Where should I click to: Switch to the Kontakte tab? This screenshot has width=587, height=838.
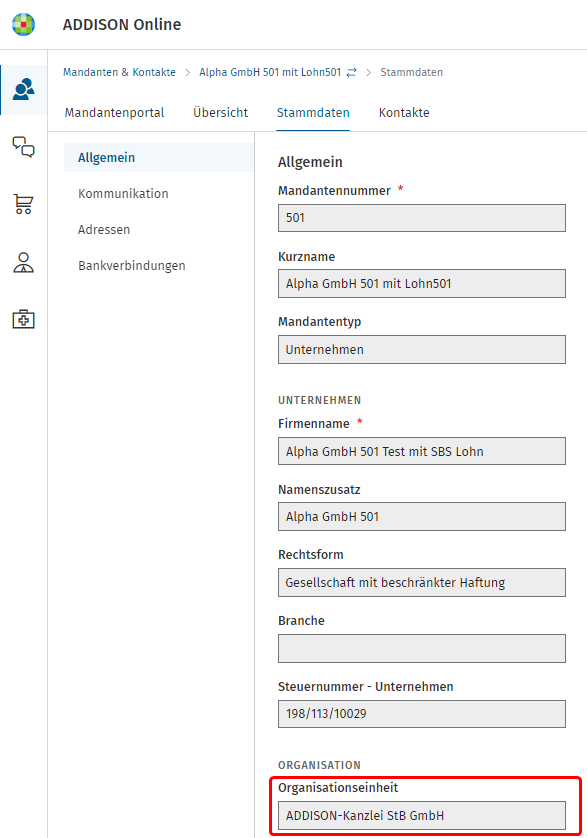coord(404,113)
